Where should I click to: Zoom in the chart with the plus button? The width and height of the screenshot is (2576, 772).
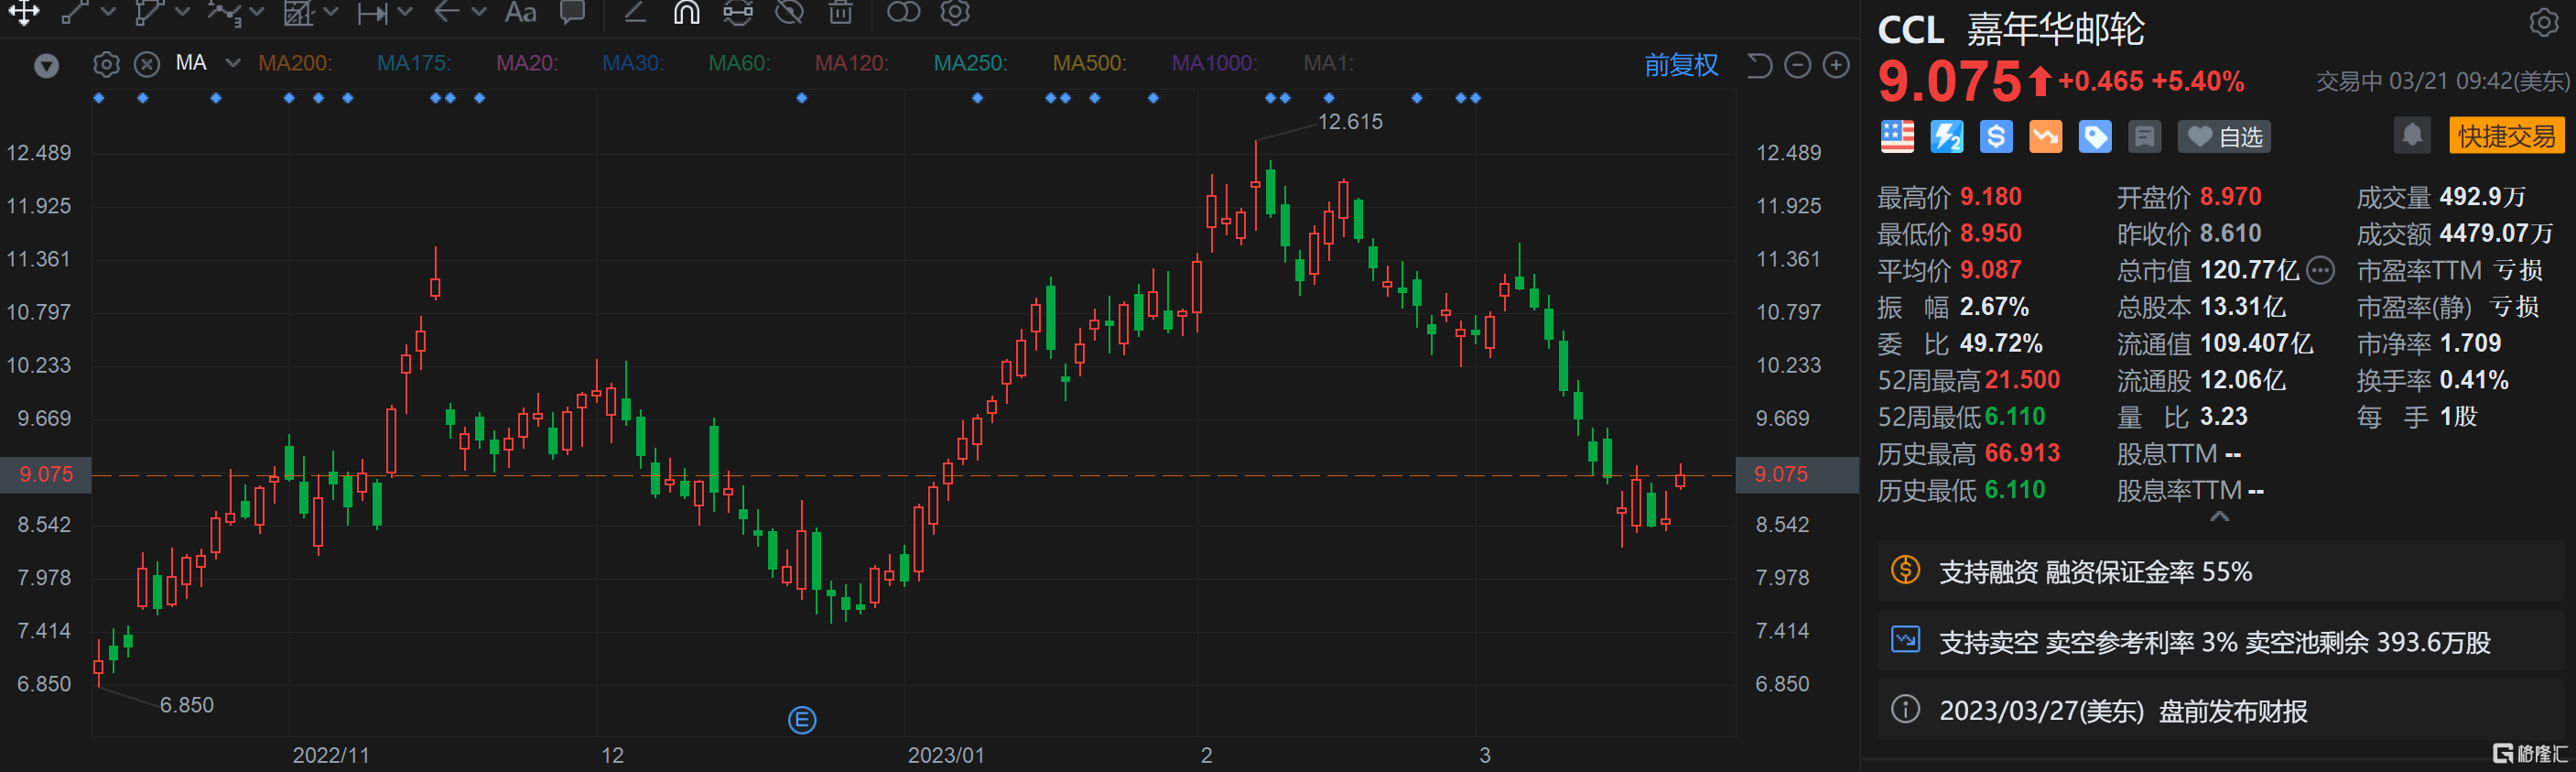tap(1836, 65)
